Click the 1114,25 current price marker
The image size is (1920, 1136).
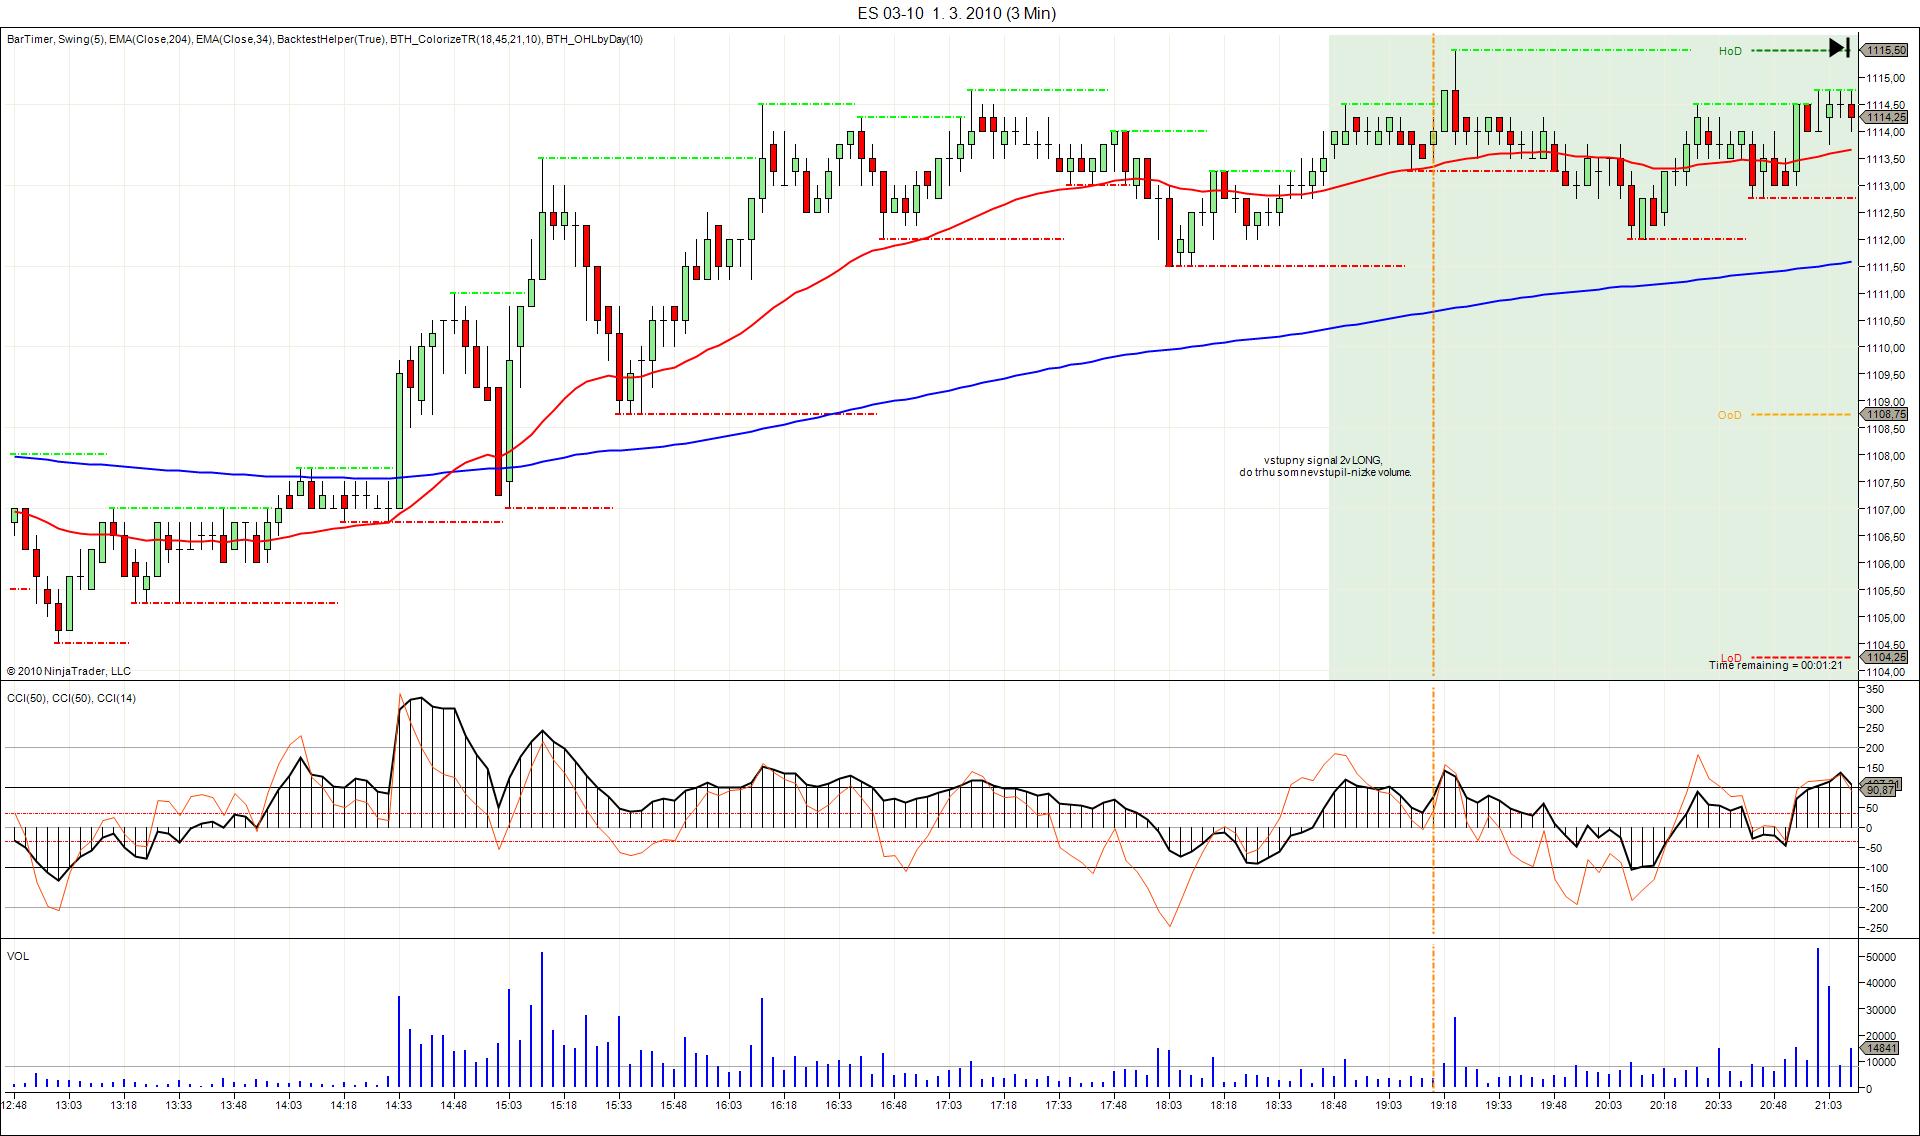coord(1886,117)
